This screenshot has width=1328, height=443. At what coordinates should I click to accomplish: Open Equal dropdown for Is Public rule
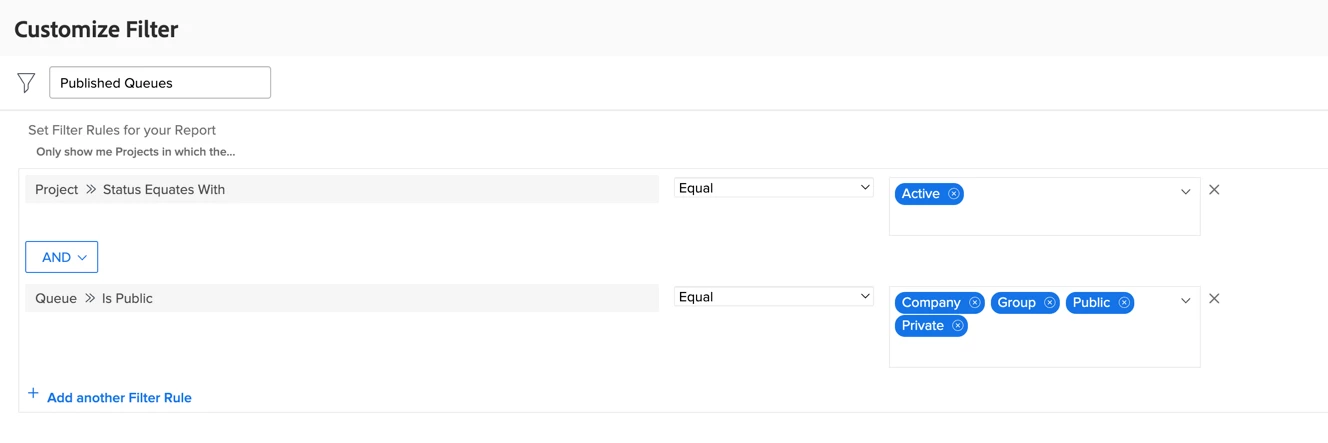pyautogui.click(x=773, y=297)
